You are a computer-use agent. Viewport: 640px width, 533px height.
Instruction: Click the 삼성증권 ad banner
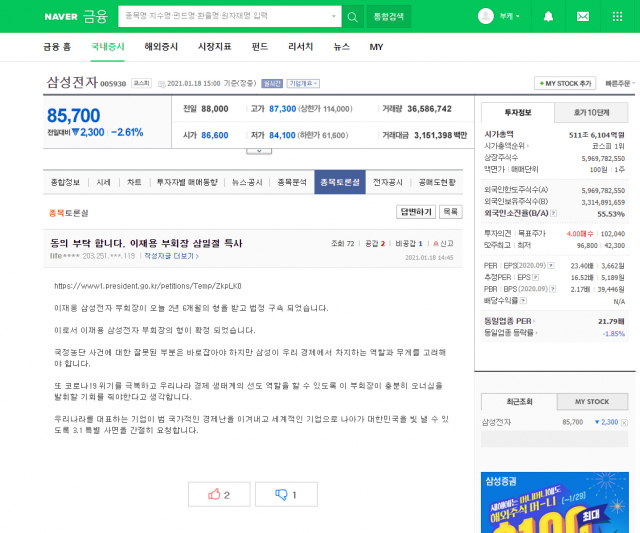tap(555, 502)
